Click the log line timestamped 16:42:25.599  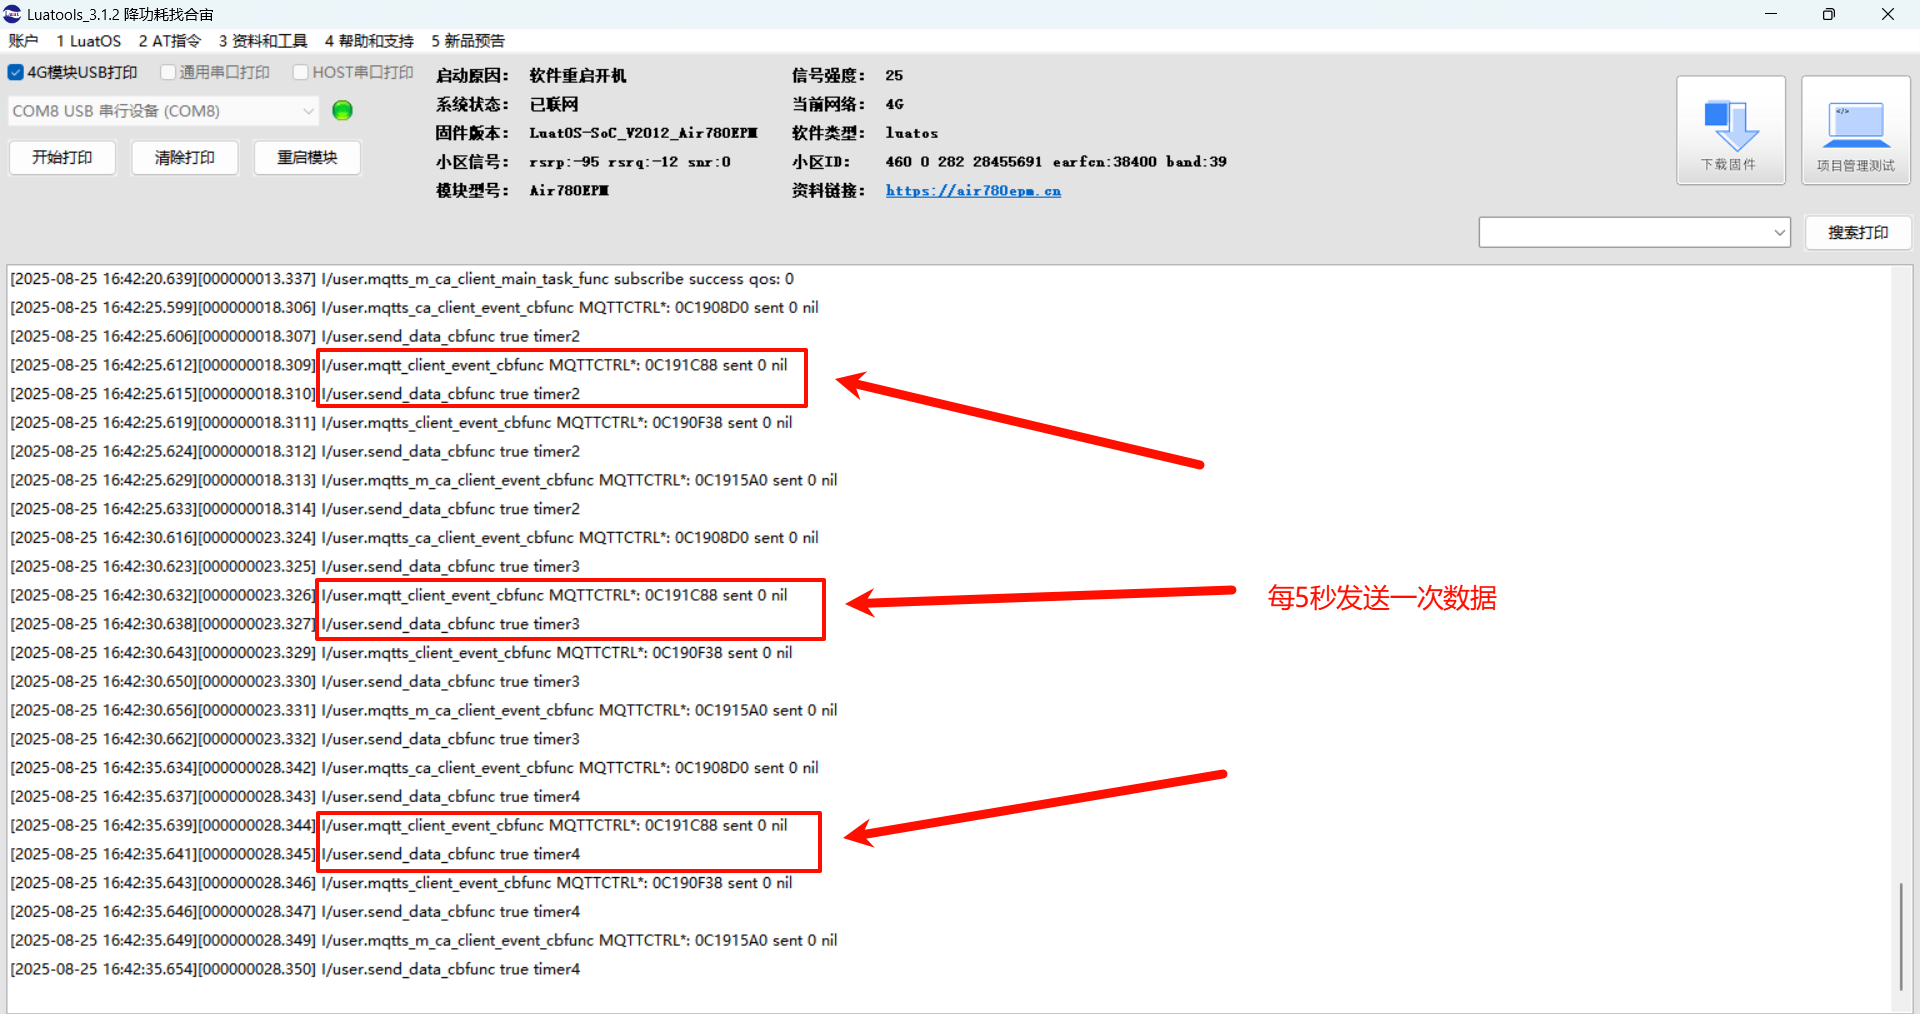[x=414, y=307]
